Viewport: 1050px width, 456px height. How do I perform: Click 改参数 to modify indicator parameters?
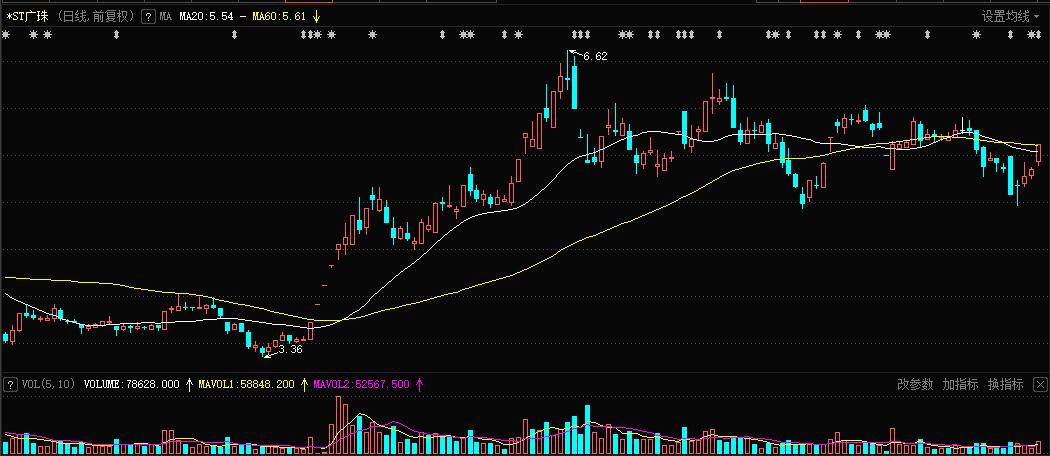[x=915, y=384]
